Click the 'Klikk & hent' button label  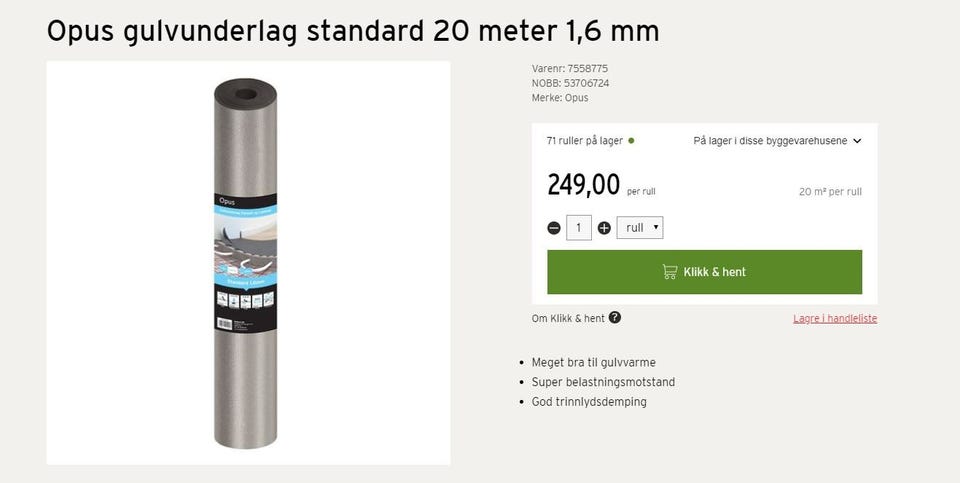(x=714, y=272)
